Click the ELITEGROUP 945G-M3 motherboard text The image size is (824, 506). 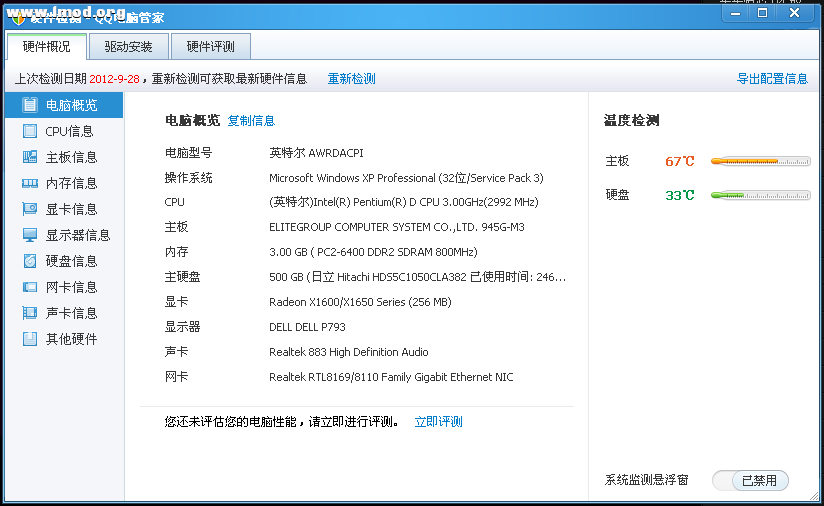coord(397,227)
